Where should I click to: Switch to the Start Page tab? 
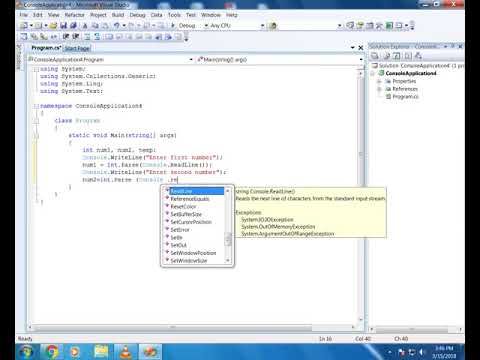(77, 48)
